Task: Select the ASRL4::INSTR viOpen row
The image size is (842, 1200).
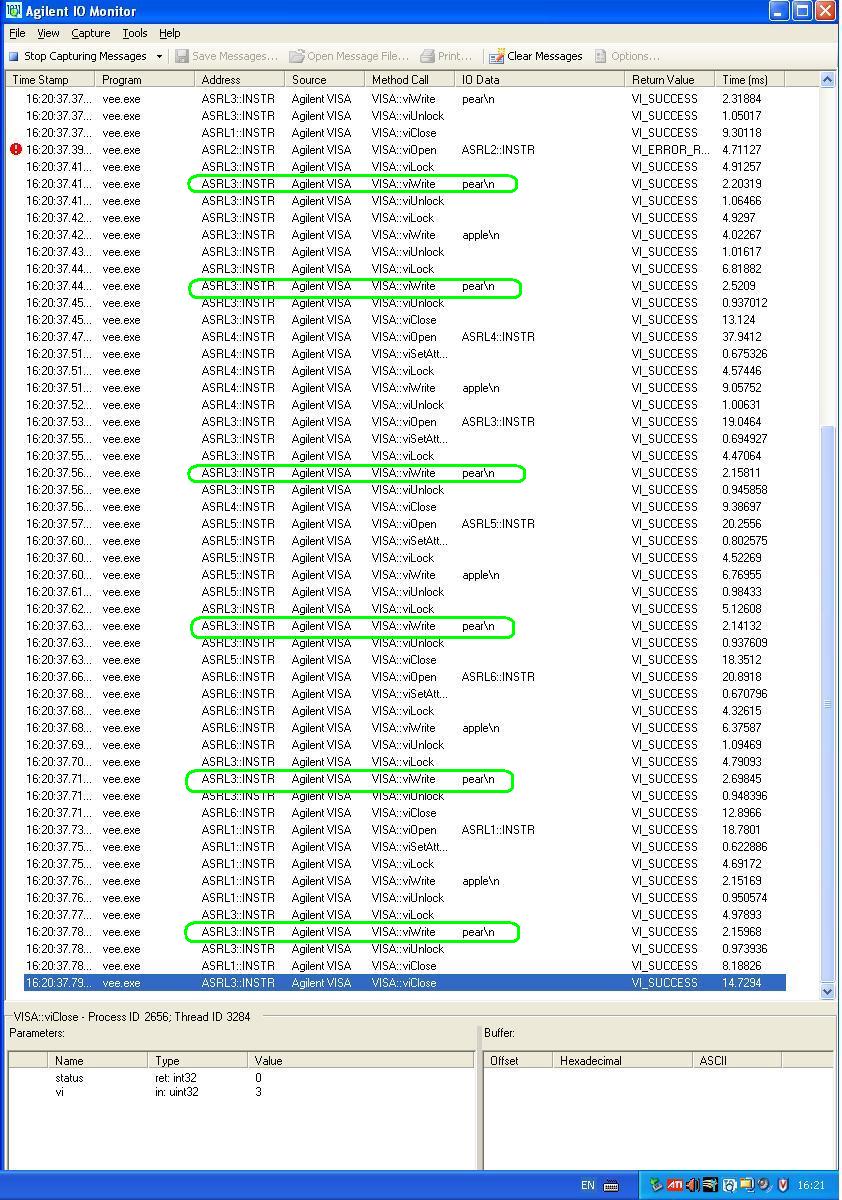Action: click(400, 337)
